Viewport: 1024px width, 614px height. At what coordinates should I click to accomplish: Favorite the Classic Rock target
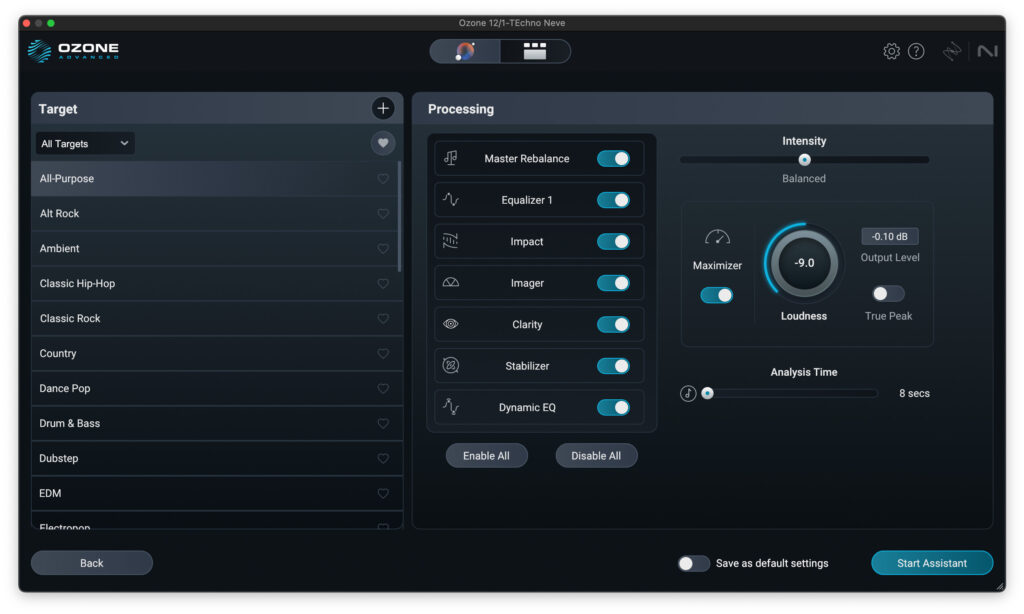(x=383, y=318)
